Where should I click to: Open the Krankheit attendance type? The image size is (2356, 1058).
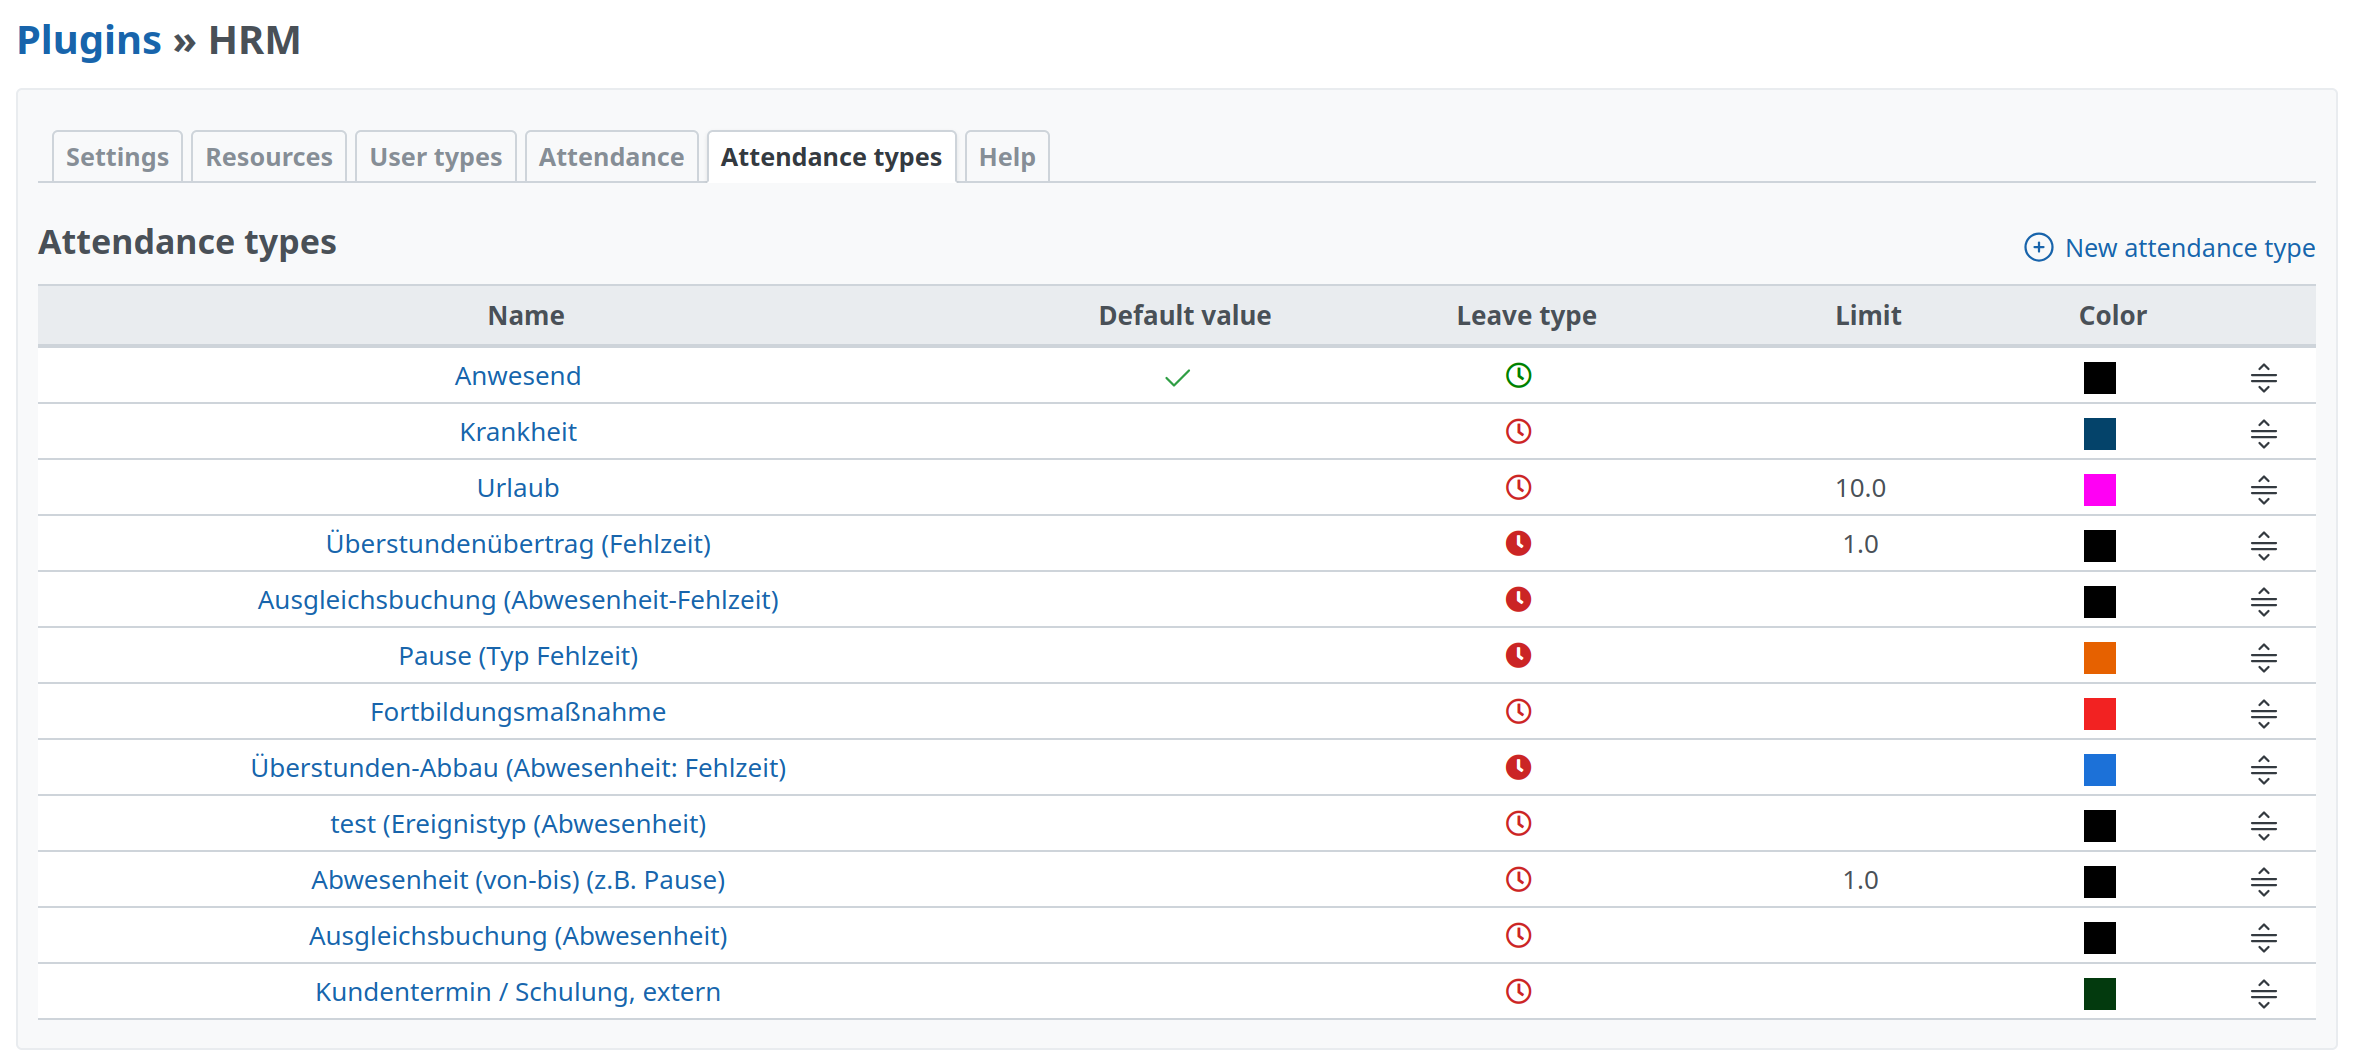[x=518, y=432]
